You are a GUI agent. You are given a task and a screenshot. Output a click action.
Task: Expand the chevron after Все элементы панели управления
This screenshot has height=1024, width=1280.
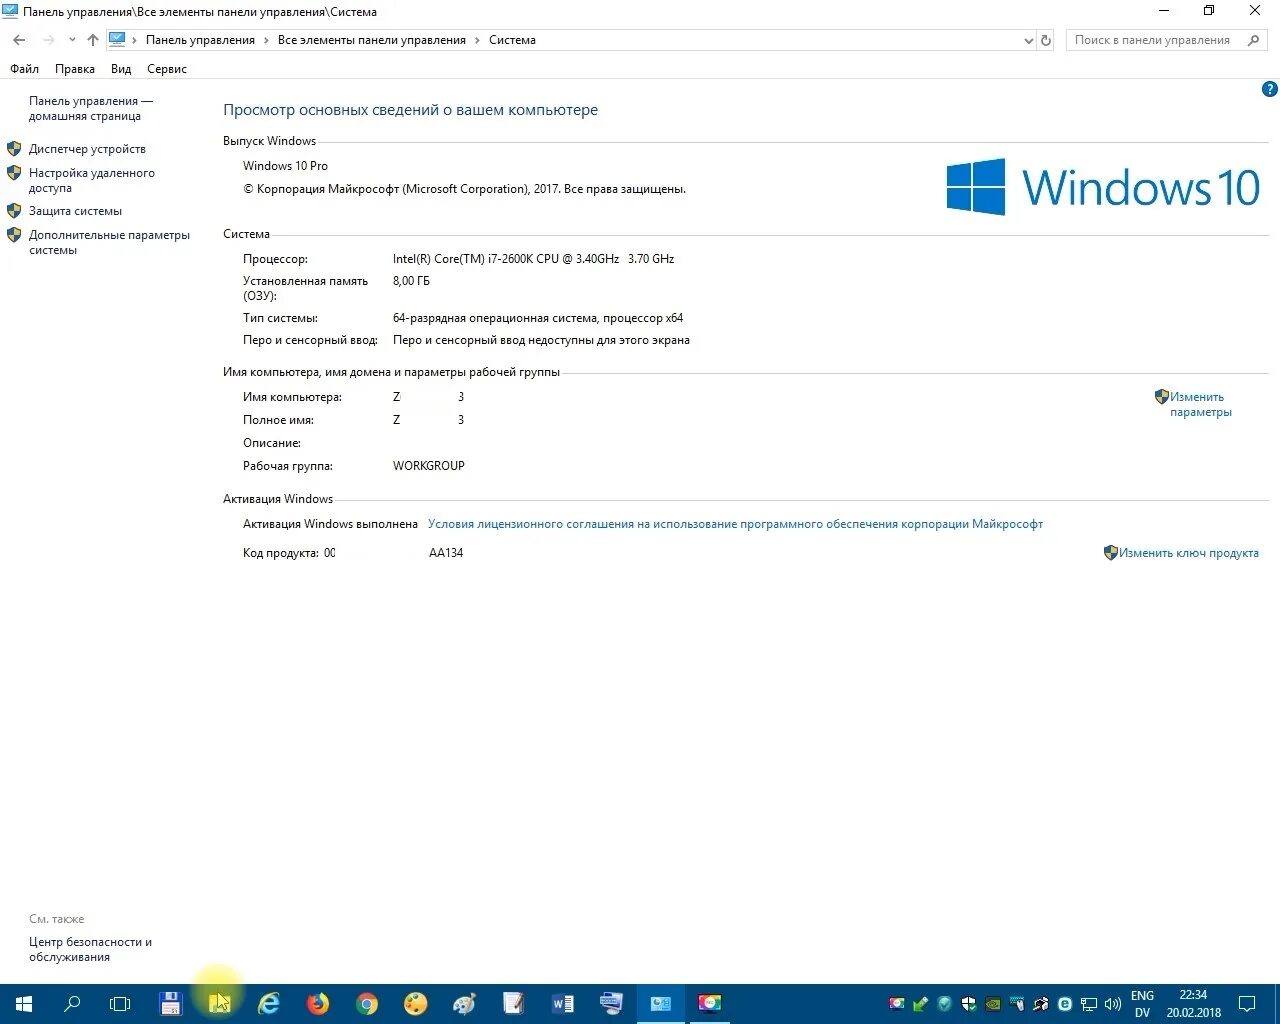tap(477, 40)
